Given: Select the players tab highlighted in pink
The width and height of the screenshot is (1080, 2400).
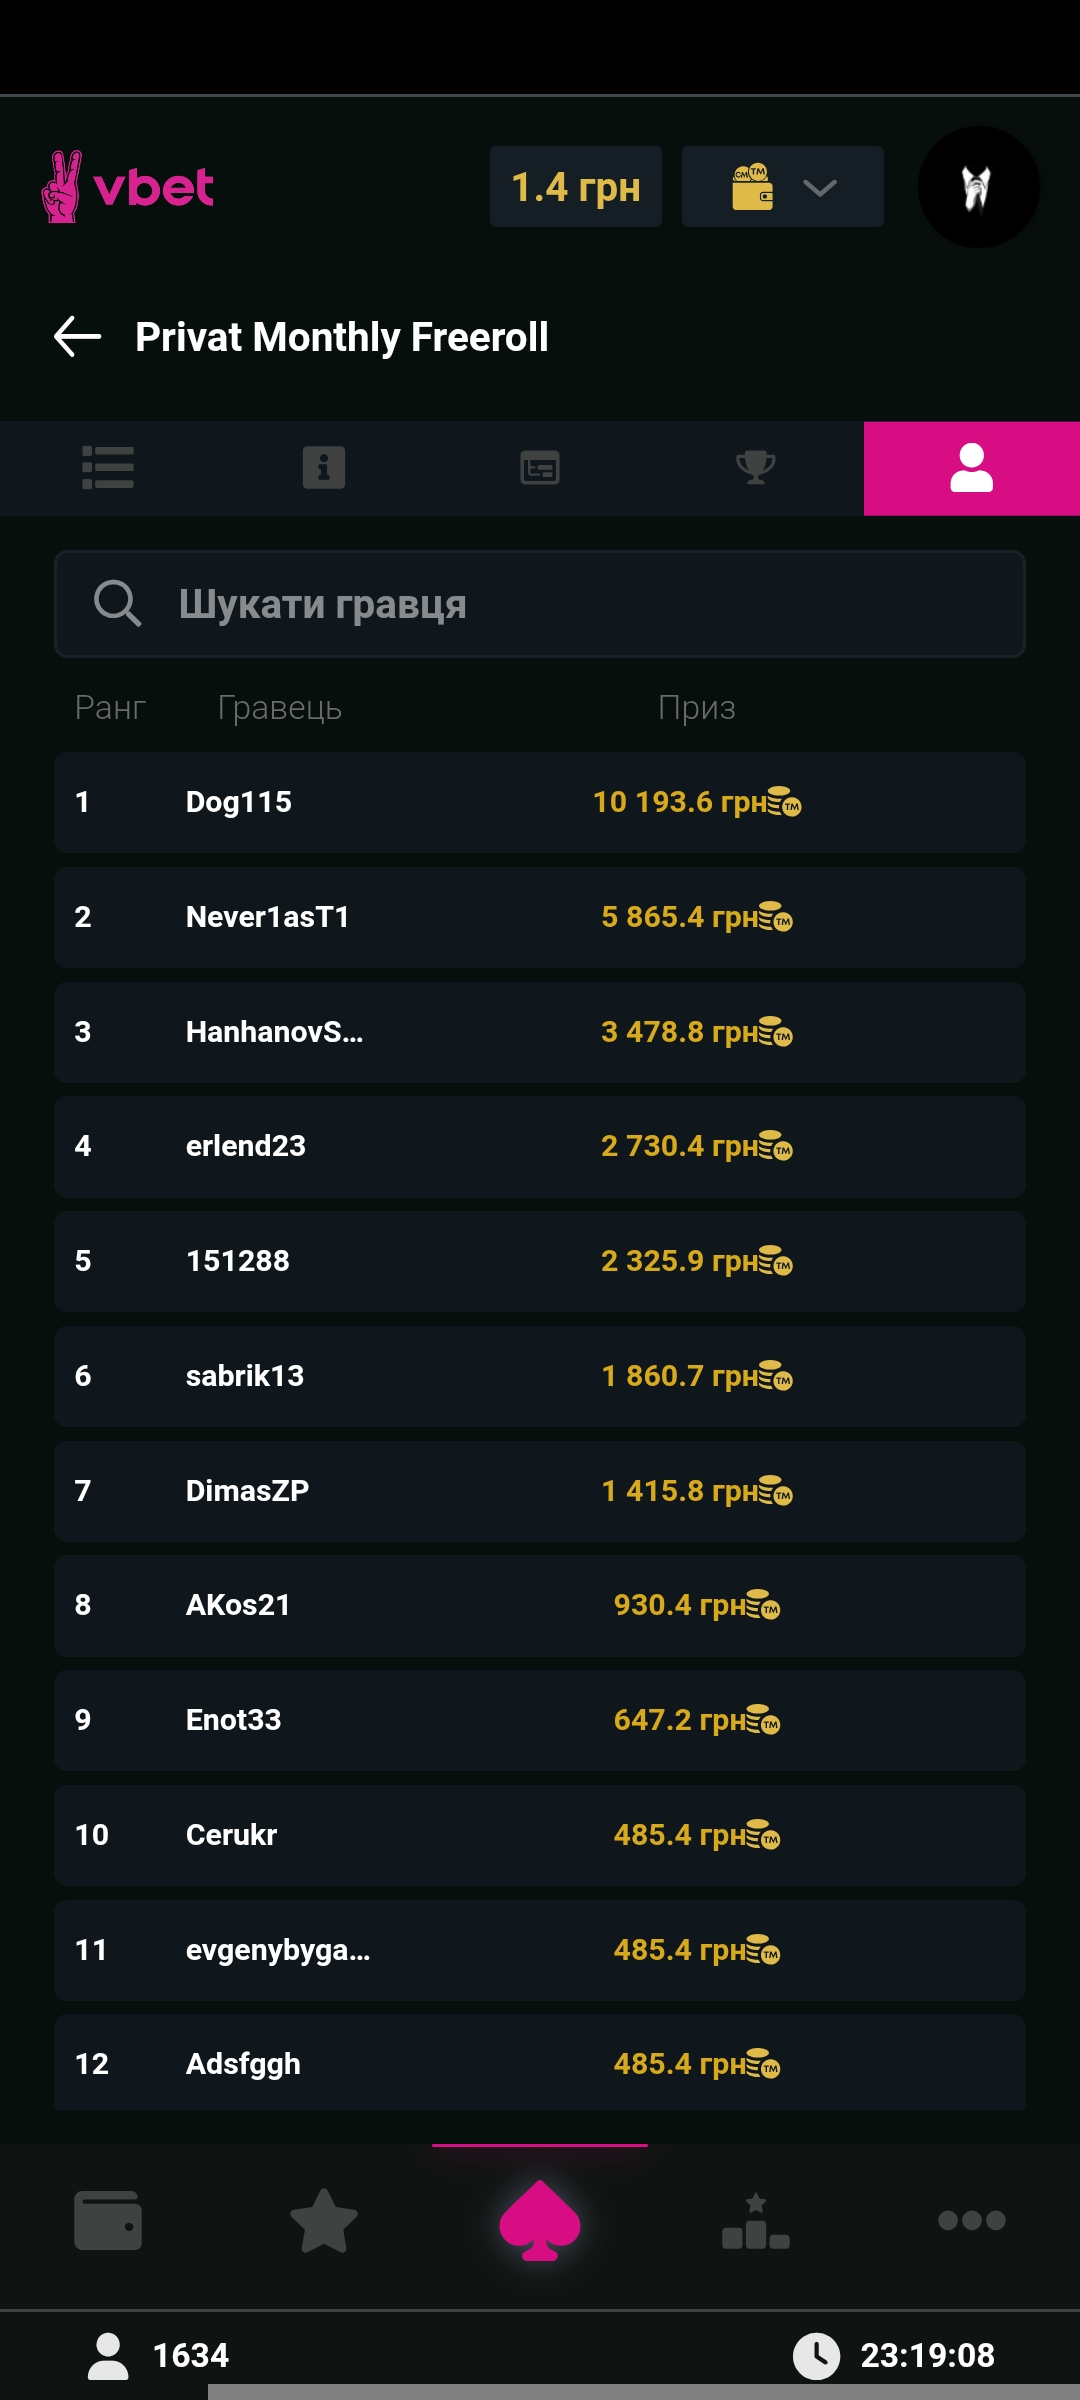Looking at the screenshot, I should (972, 468).
